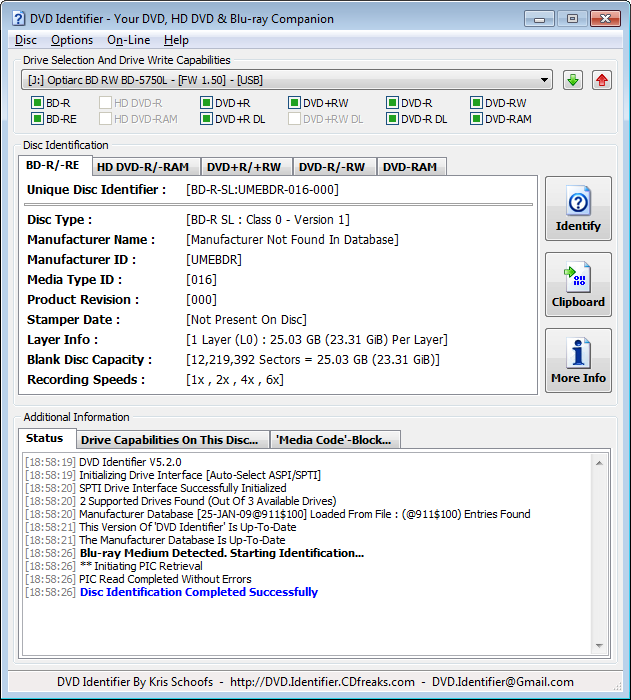Maximize the DVD Identifier window
The width and height of the screenshot is (631, 700).
click(x=572, y=19)
